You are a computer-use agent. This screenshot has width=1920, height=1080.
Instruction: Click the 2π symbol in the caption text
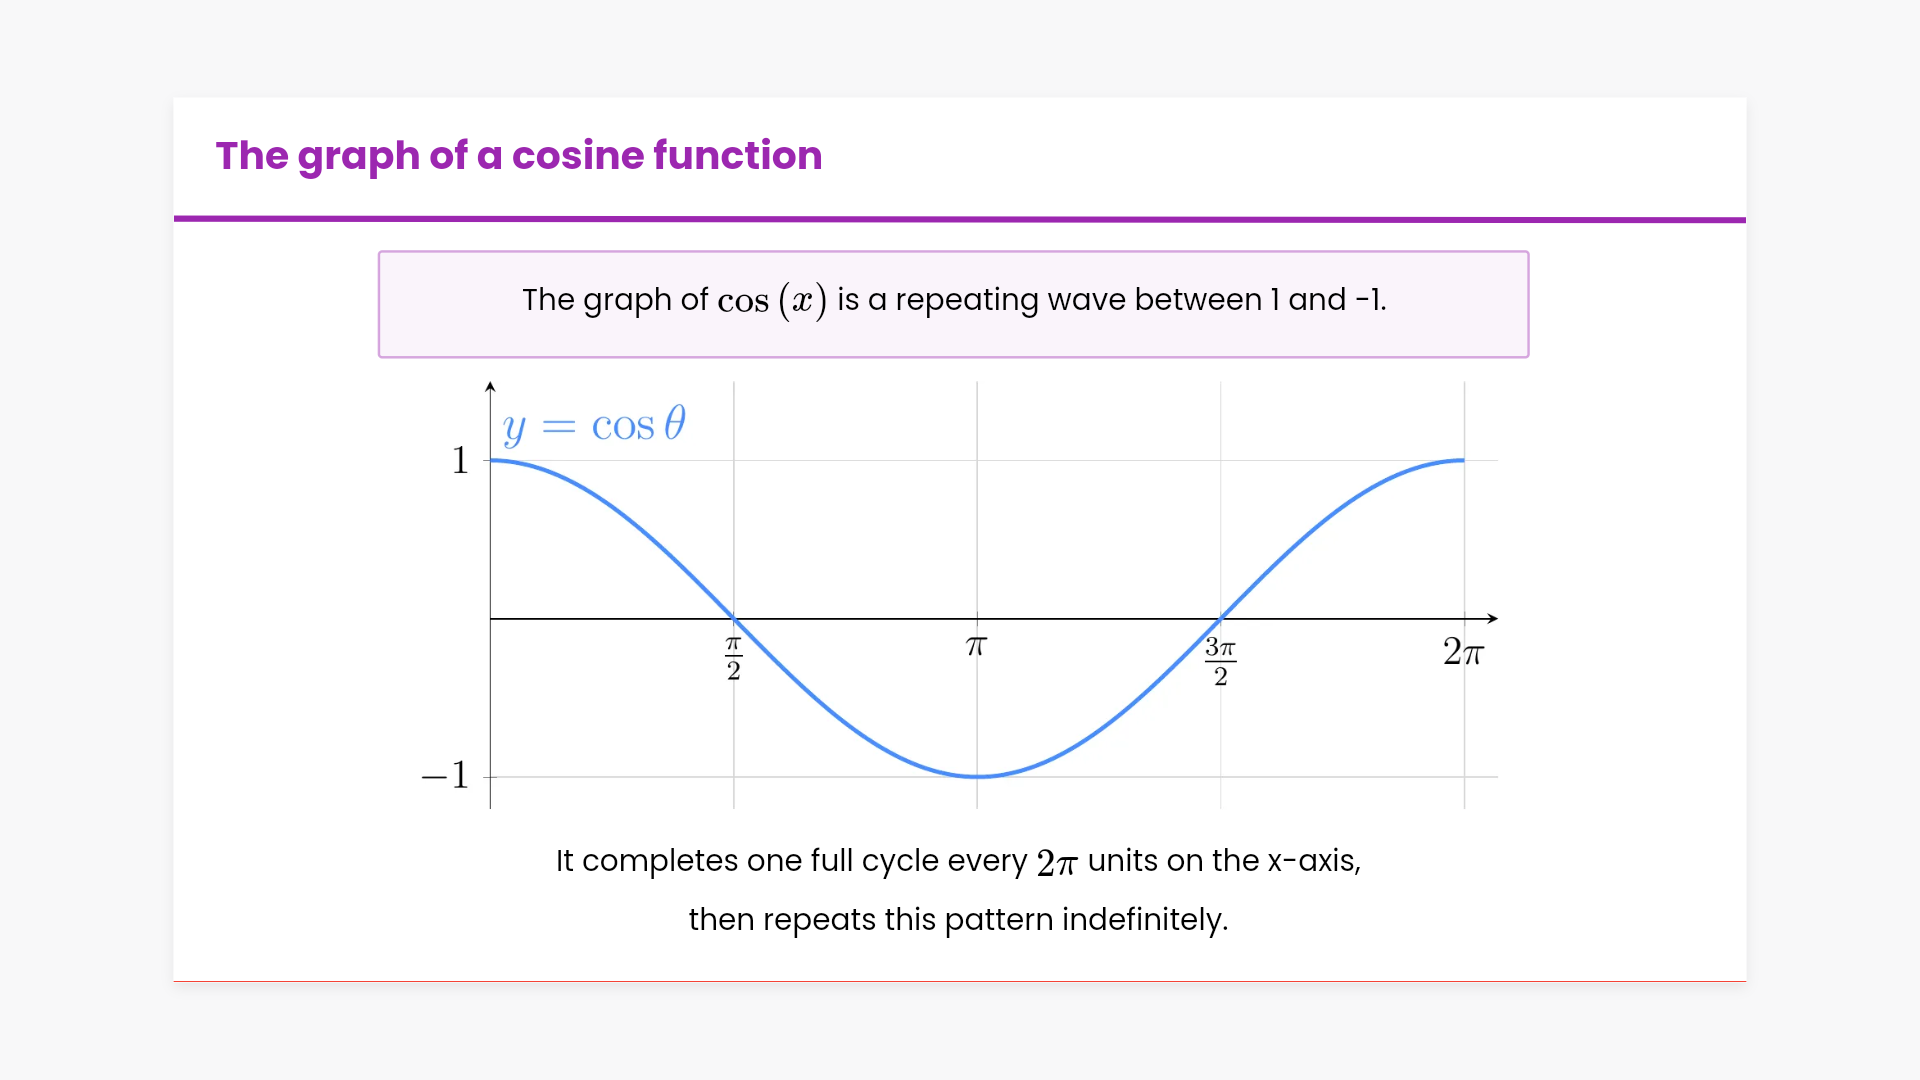1057,862
